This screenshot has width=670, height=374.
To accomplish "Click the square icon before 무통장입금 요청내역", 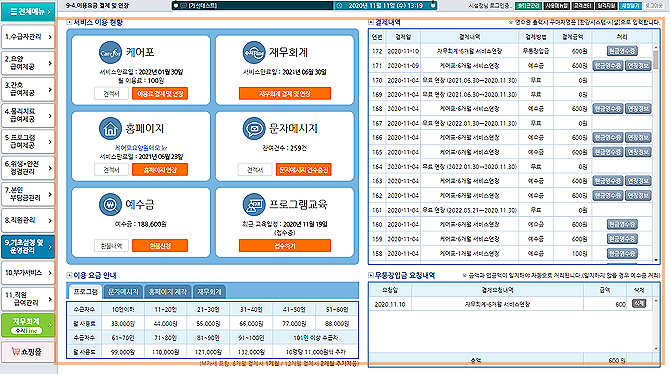I will pos(370,275).
